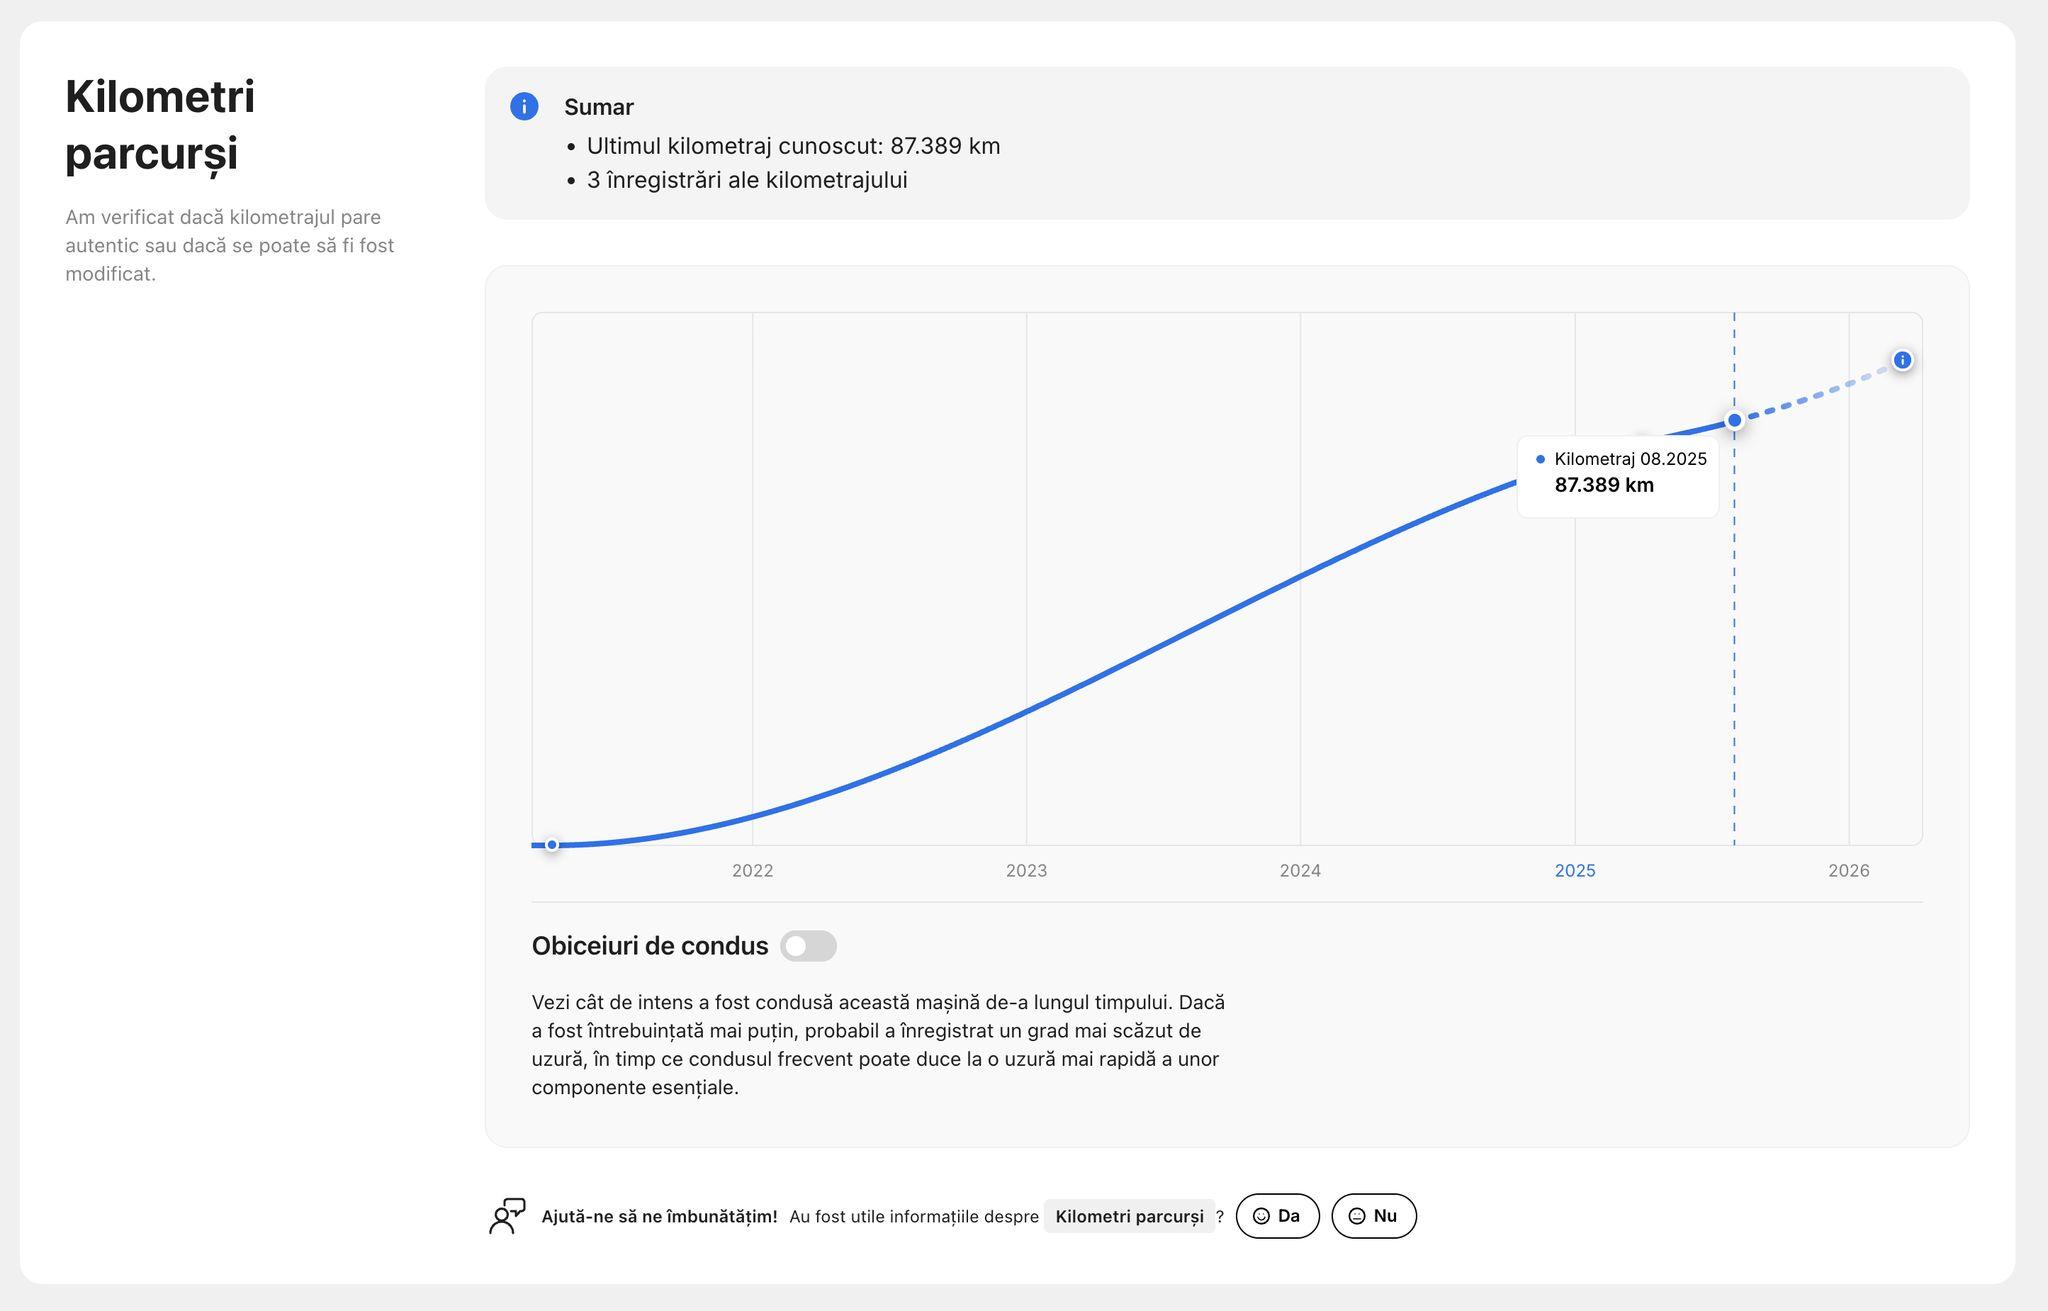Enable the Obiceiuri de condus switch

[x=808, y=946]
